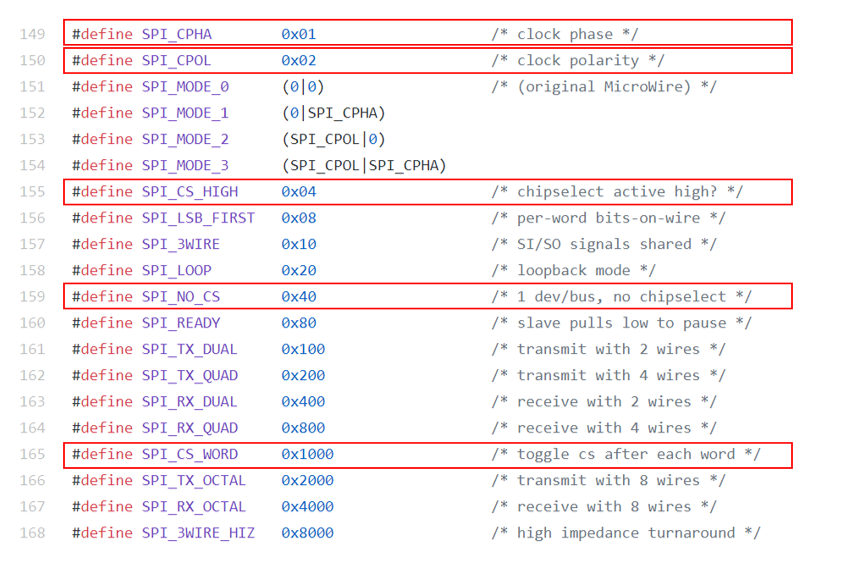Click the SPI_LSB_FIRST macro name
Viewport: 842px width, 565px height.
[x=198, y=219]
